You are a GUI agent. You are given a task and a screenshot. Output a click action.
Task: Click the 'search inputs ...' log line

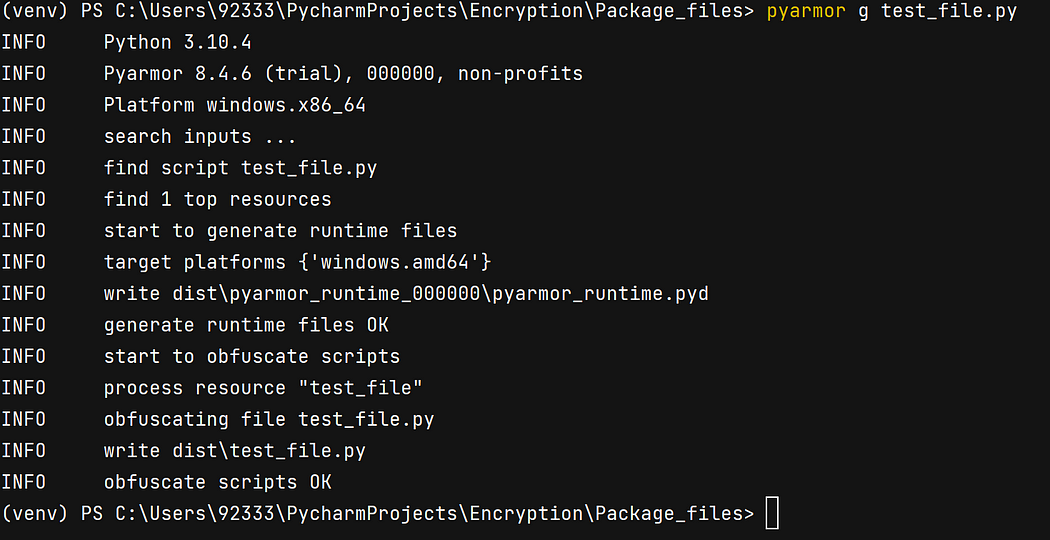point(200,137)
